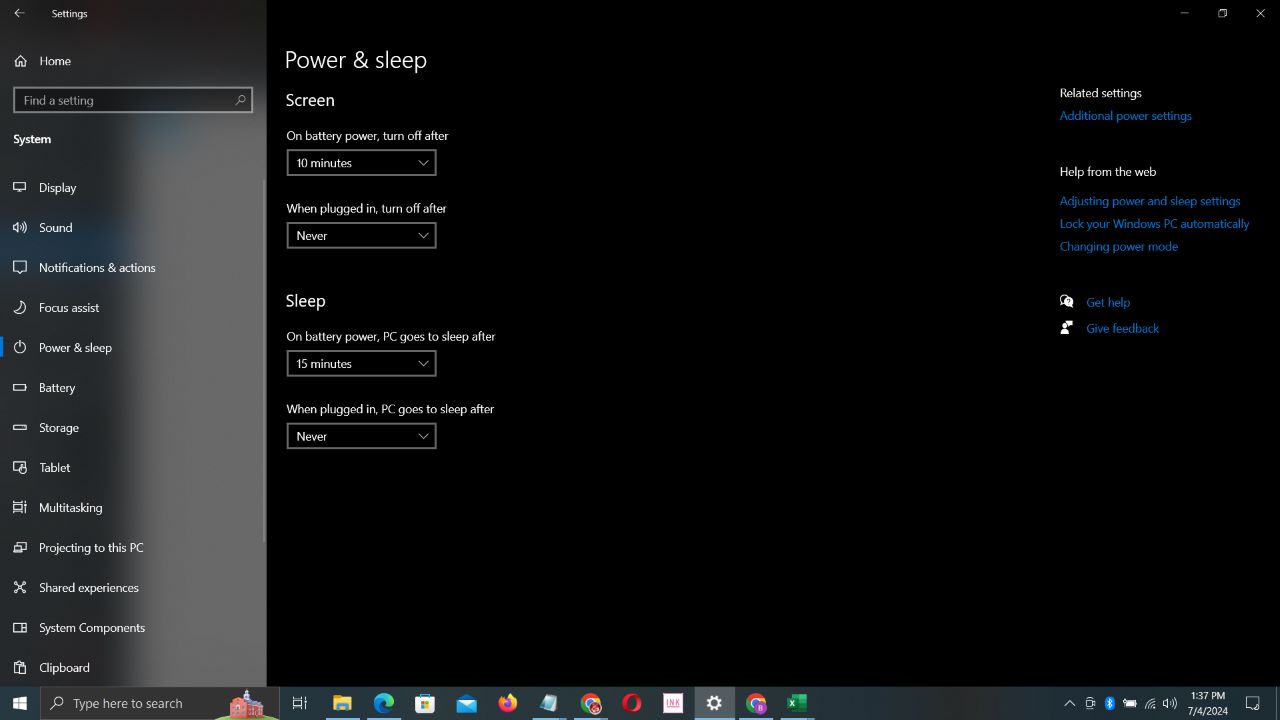Click the magnifier in Find a setting
The image size is (1280, 720).
coord(240,100)
